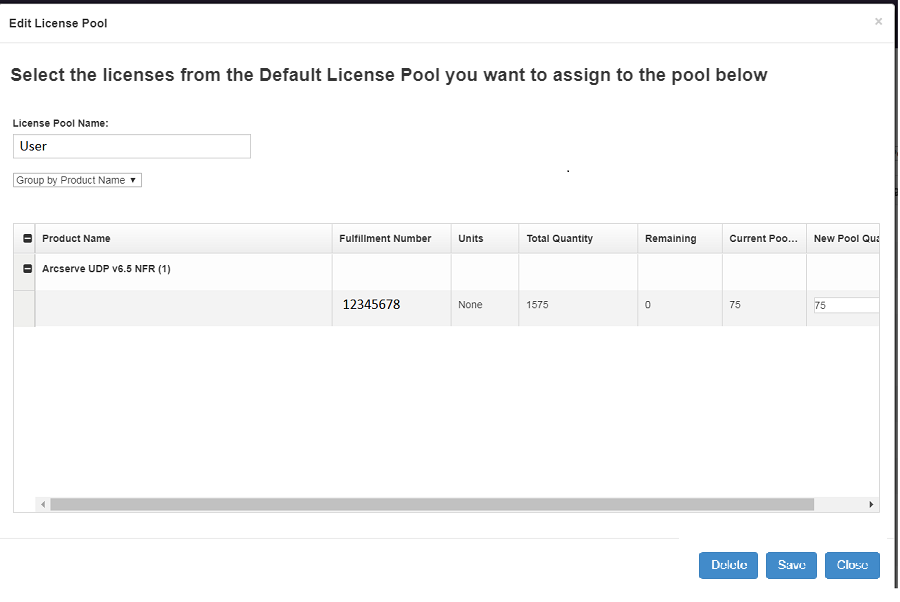This screenshot has width=900, height=602.
Task: Click the Current Pool column header
Action: [x=765, y=238]
